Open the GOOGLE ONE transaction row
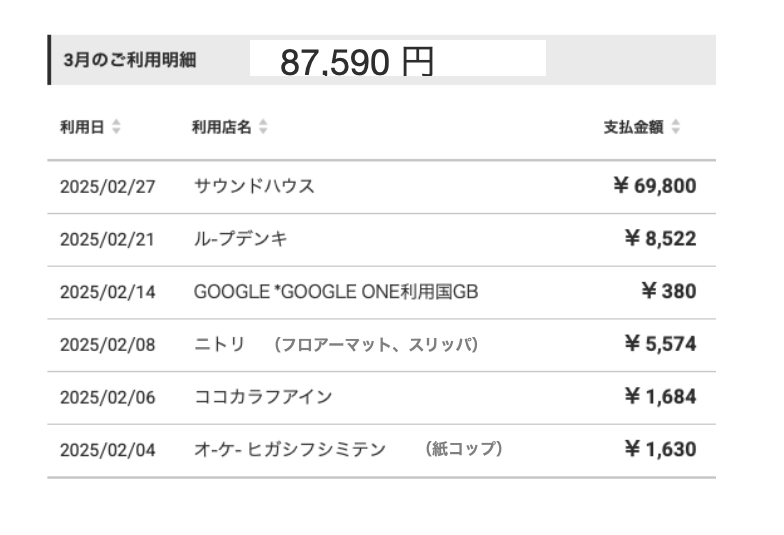Screen dimensions: 784x535 point(336,292)
